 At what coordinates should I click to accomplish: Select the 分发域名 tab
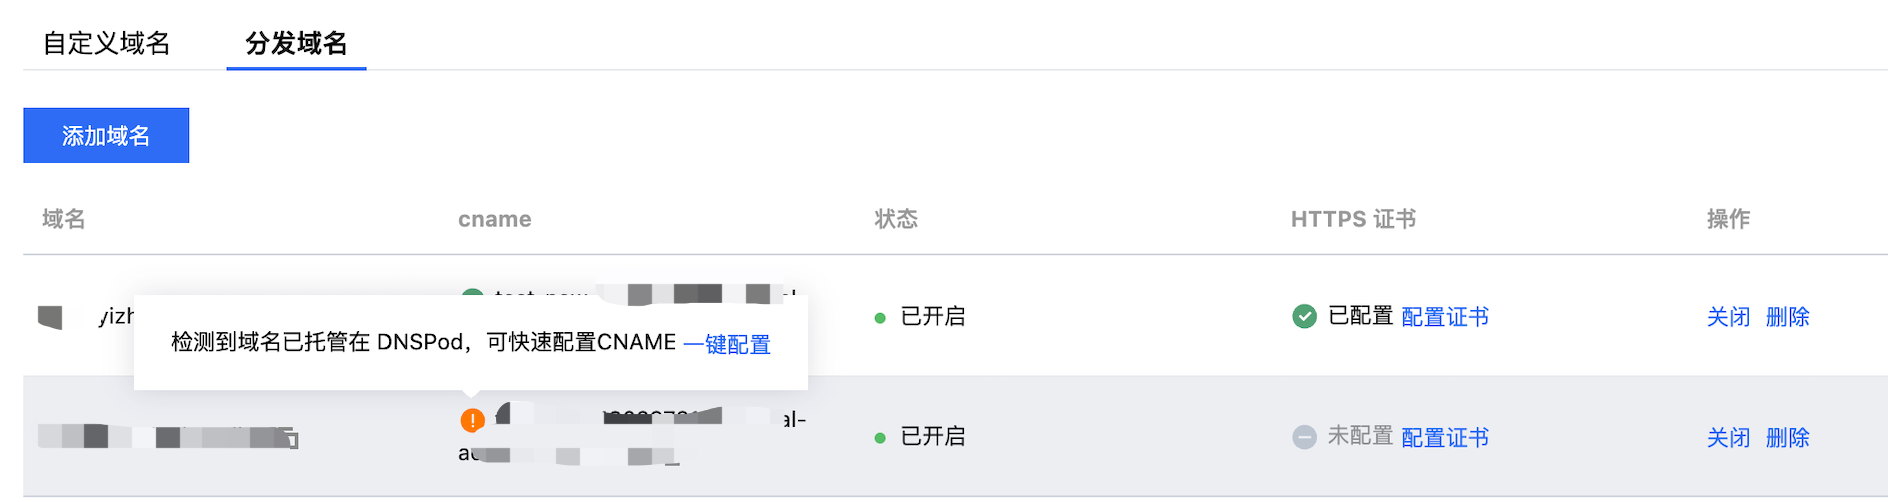296,43
